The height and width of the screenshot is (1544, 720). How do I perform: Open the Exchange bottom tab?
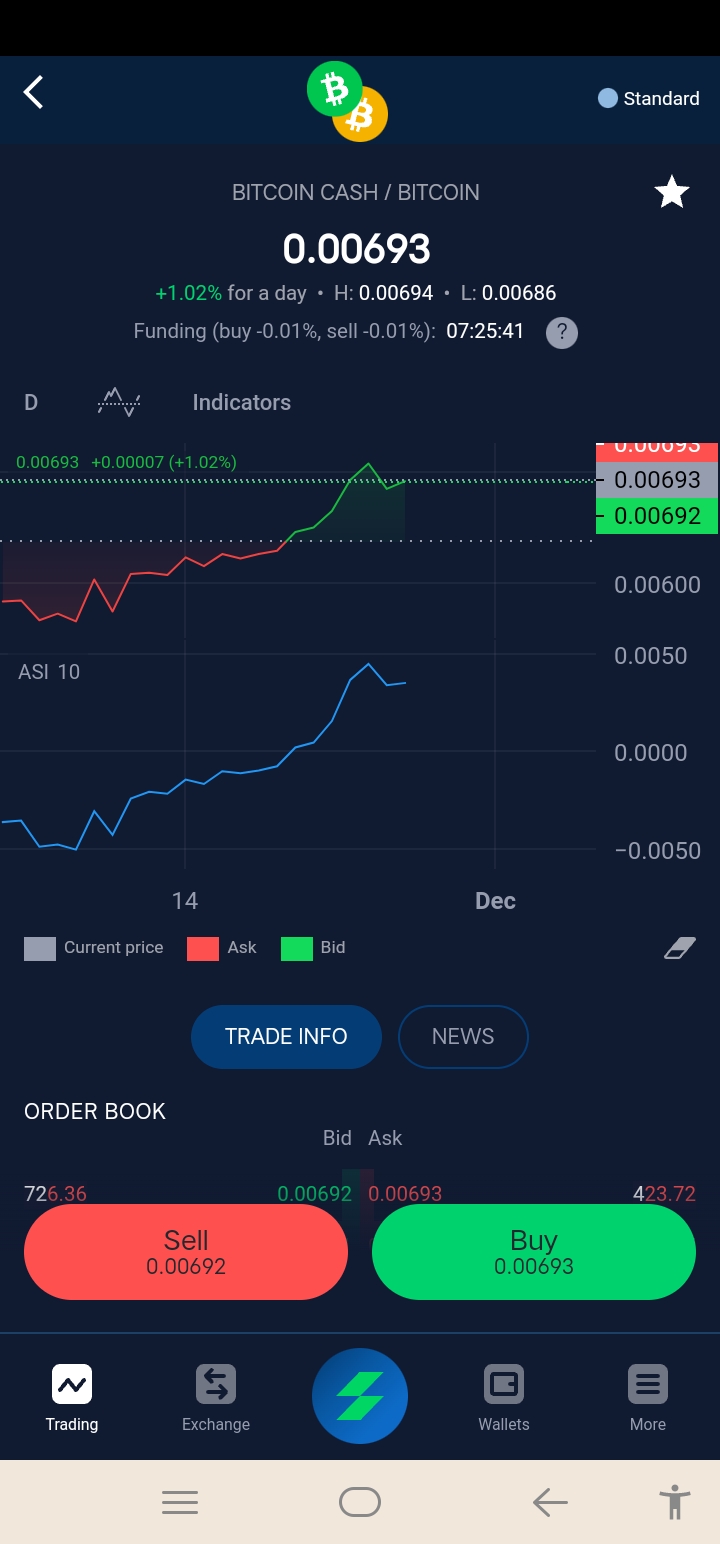pyautogui.click(x=216, y=1398)
